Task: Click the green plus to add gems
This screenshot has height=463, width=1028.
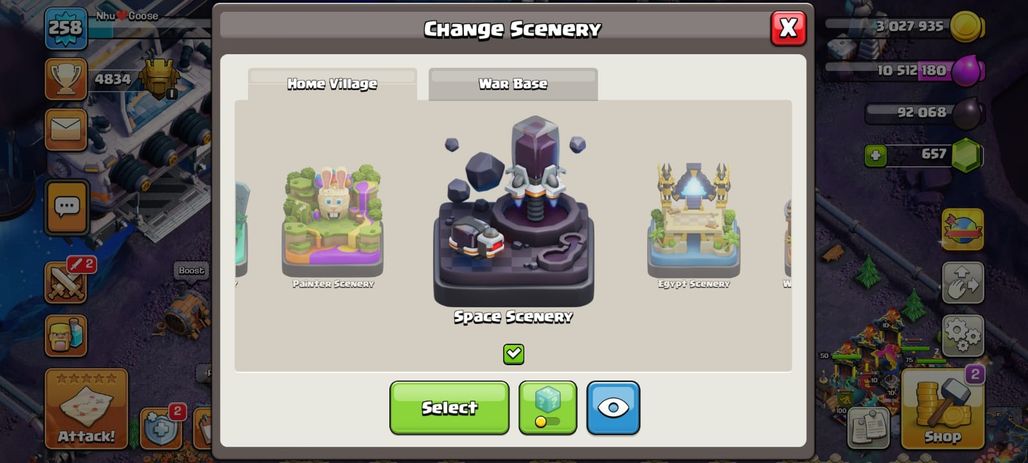Action: click(875, 156)
